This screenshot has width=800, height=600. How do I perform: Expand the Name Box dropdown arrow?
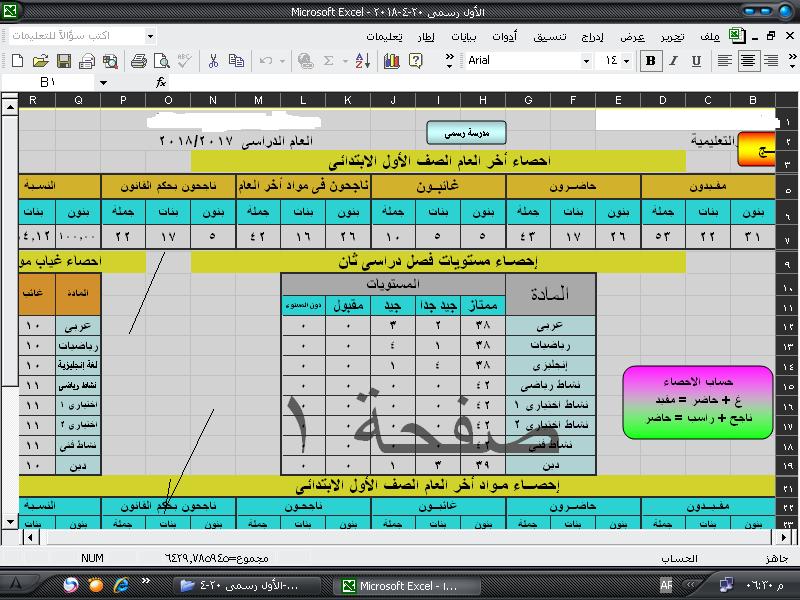point(102,82)
